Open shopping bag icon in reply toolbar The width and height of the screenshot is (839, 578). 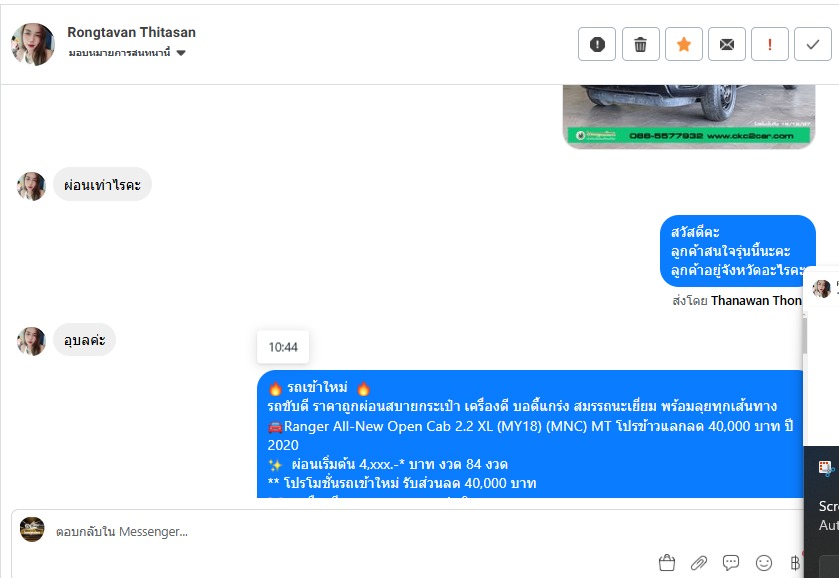click(x=667, y=562)
